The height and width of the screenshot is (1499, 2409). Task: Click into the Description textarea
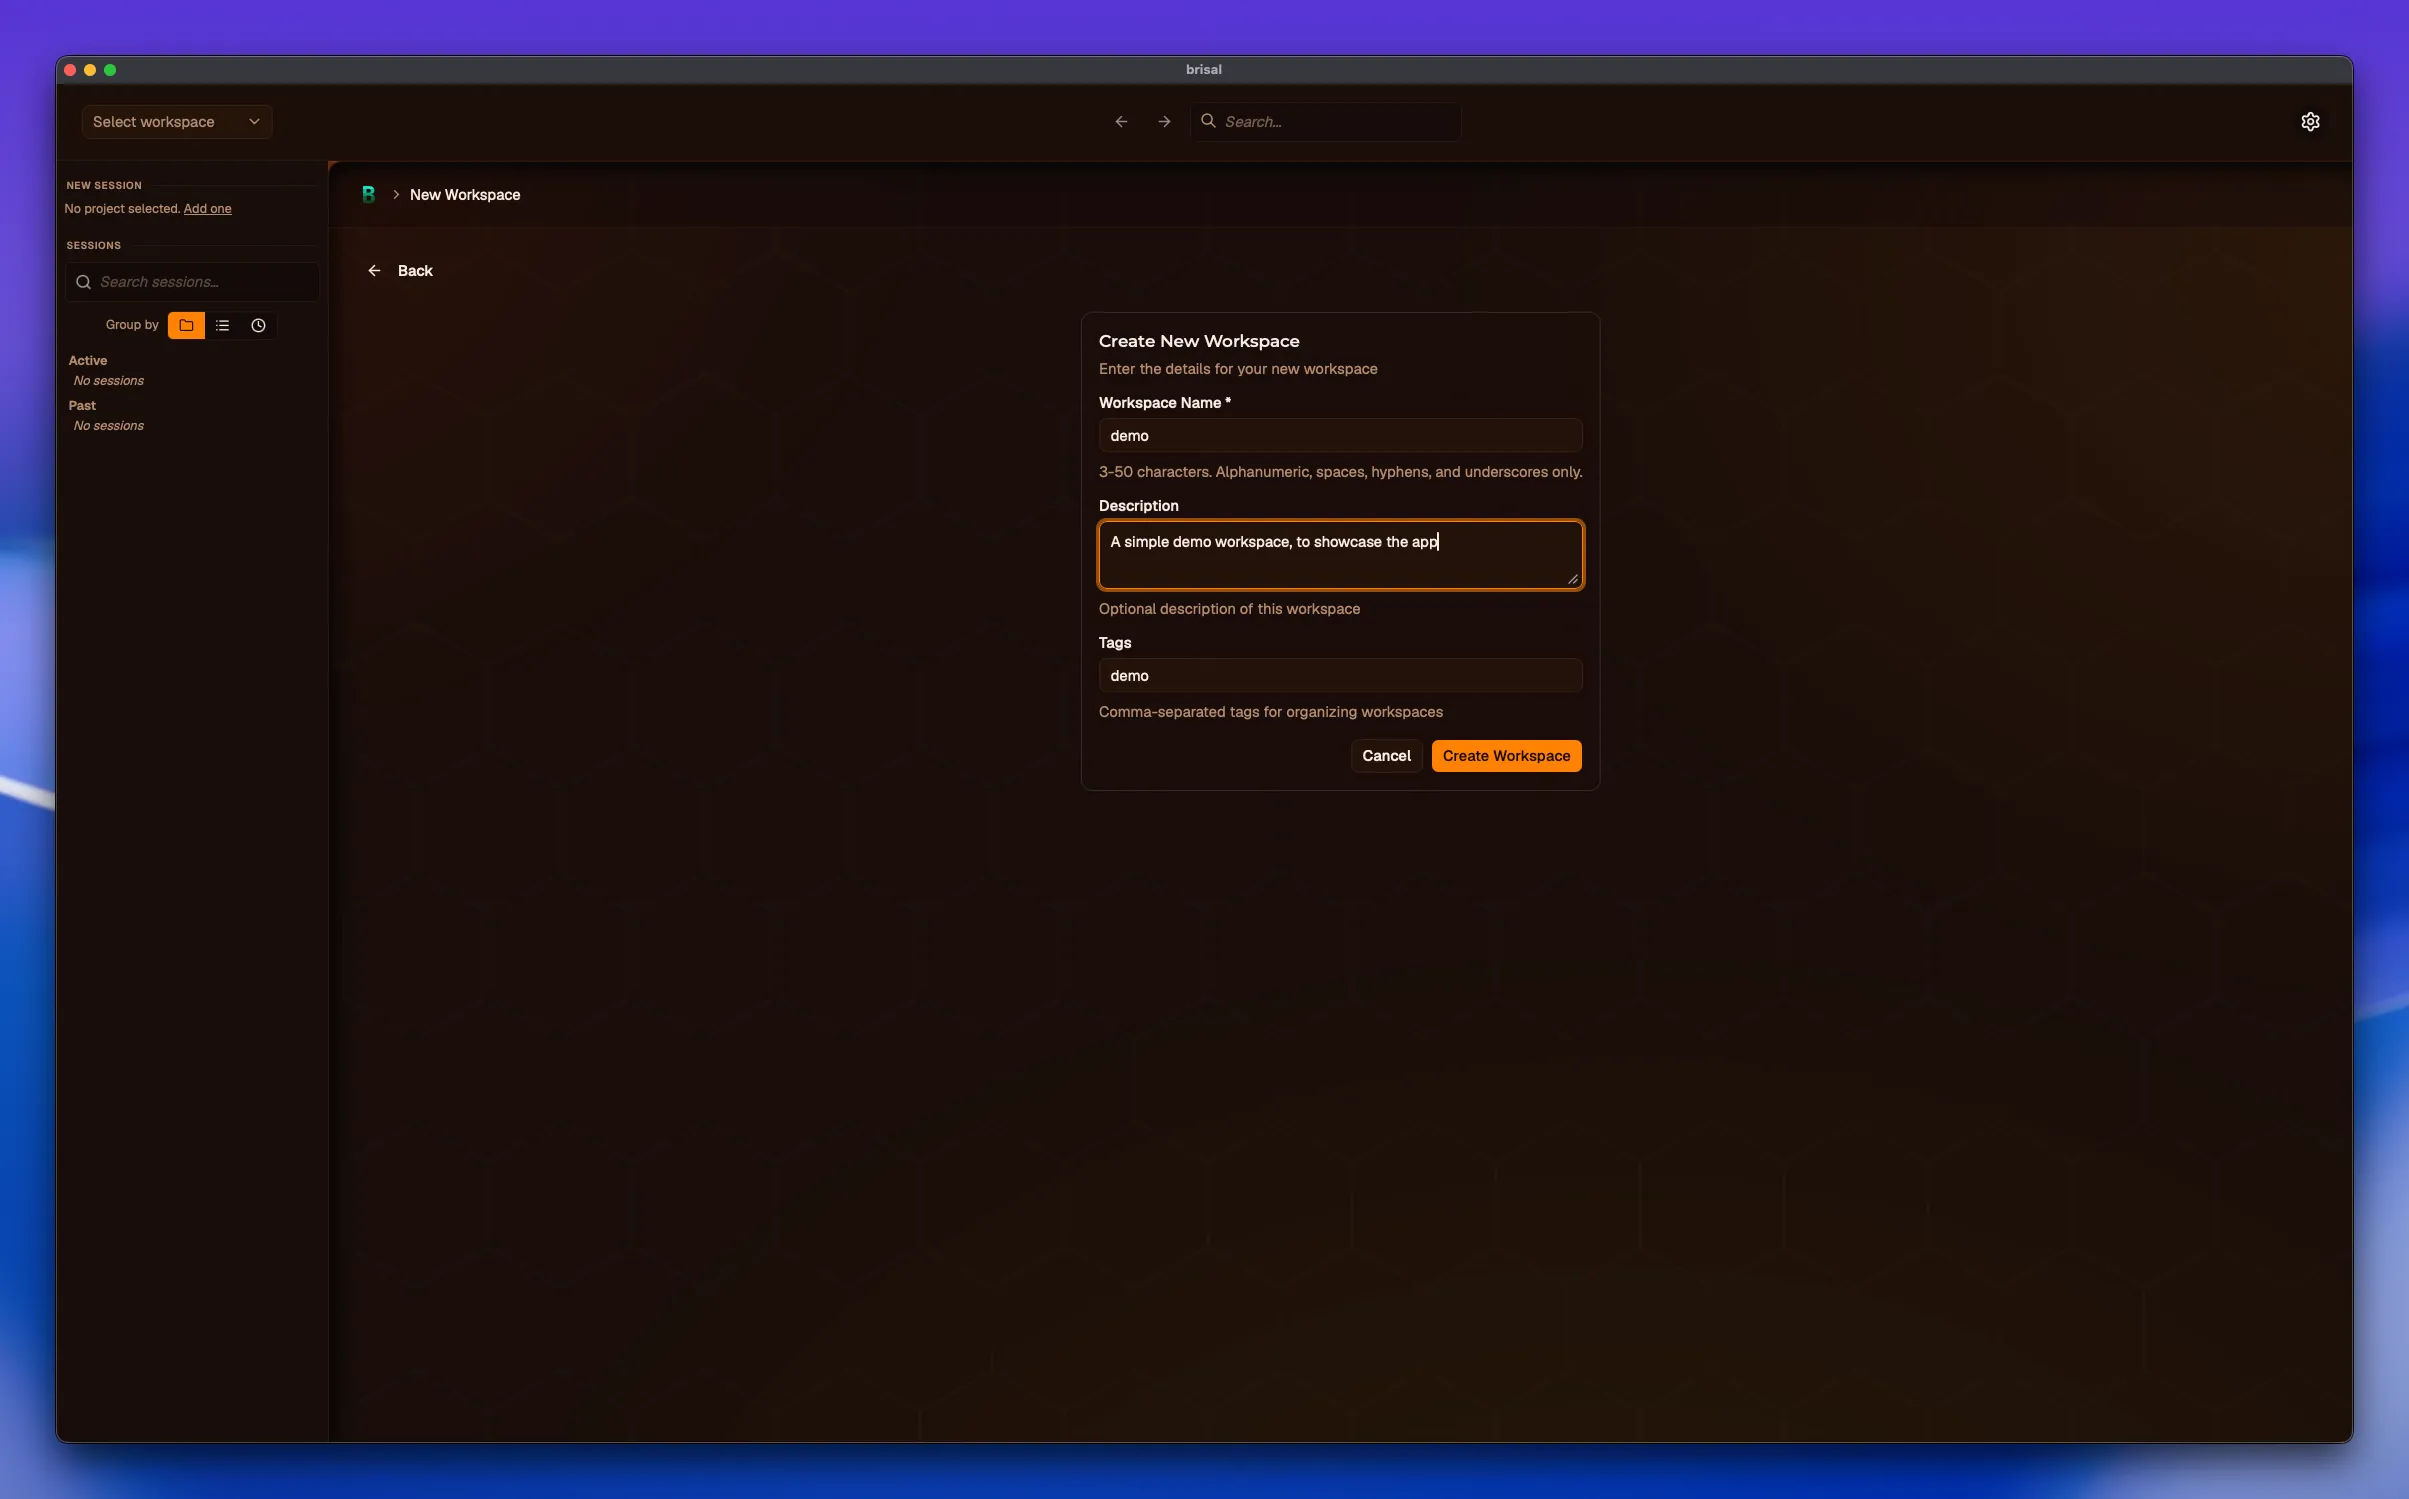click(x=1340, y=554)
